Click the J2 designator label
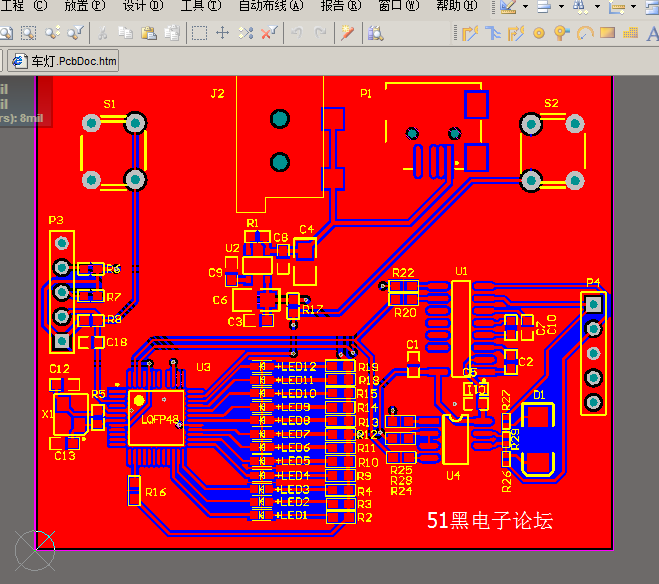This screenshot has width=659, height=584. pyautogui.click(x=218, y=93)
